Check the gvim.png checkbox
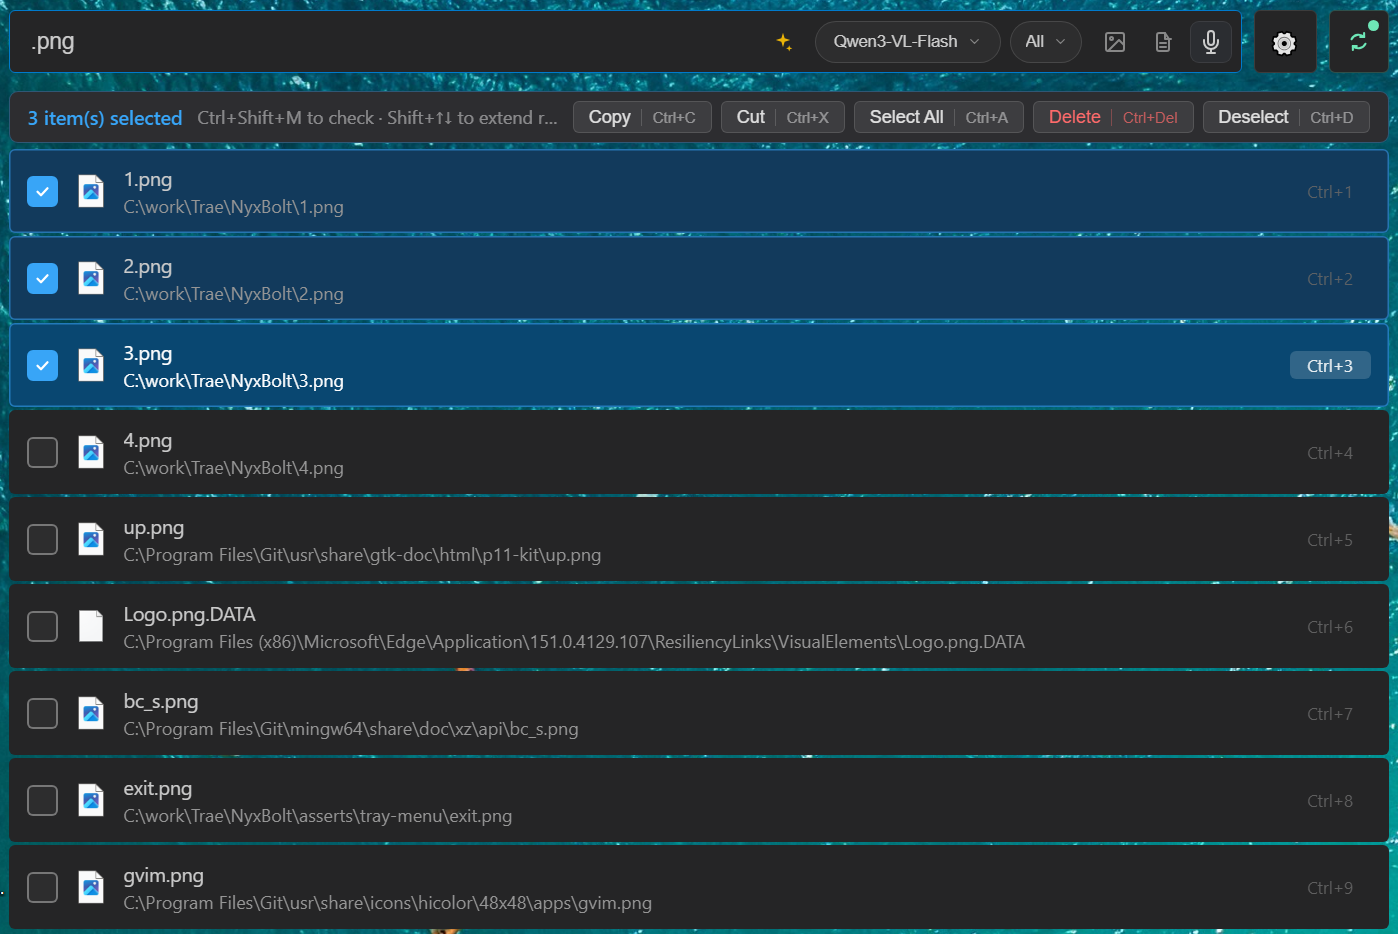 [42, 887]
